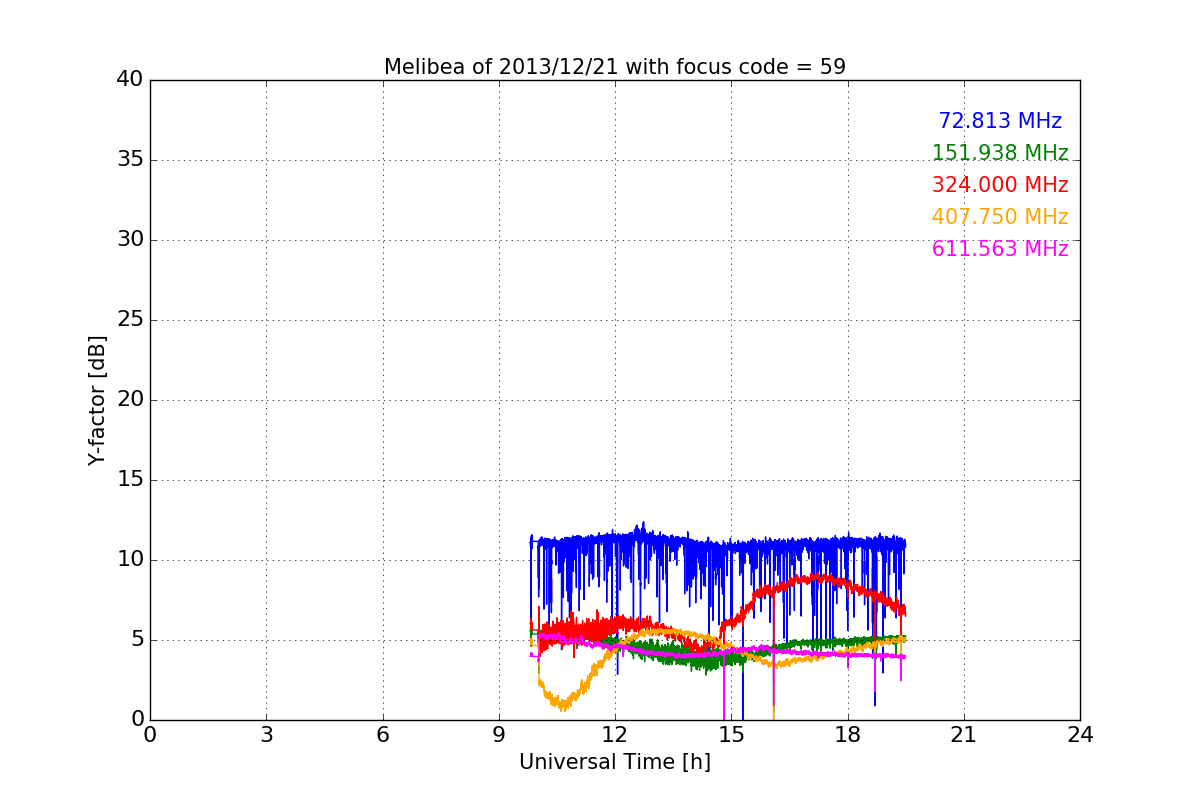Click the y-axis tick label 40
This screenshot has width=1200, height=800.
(130, 80)
